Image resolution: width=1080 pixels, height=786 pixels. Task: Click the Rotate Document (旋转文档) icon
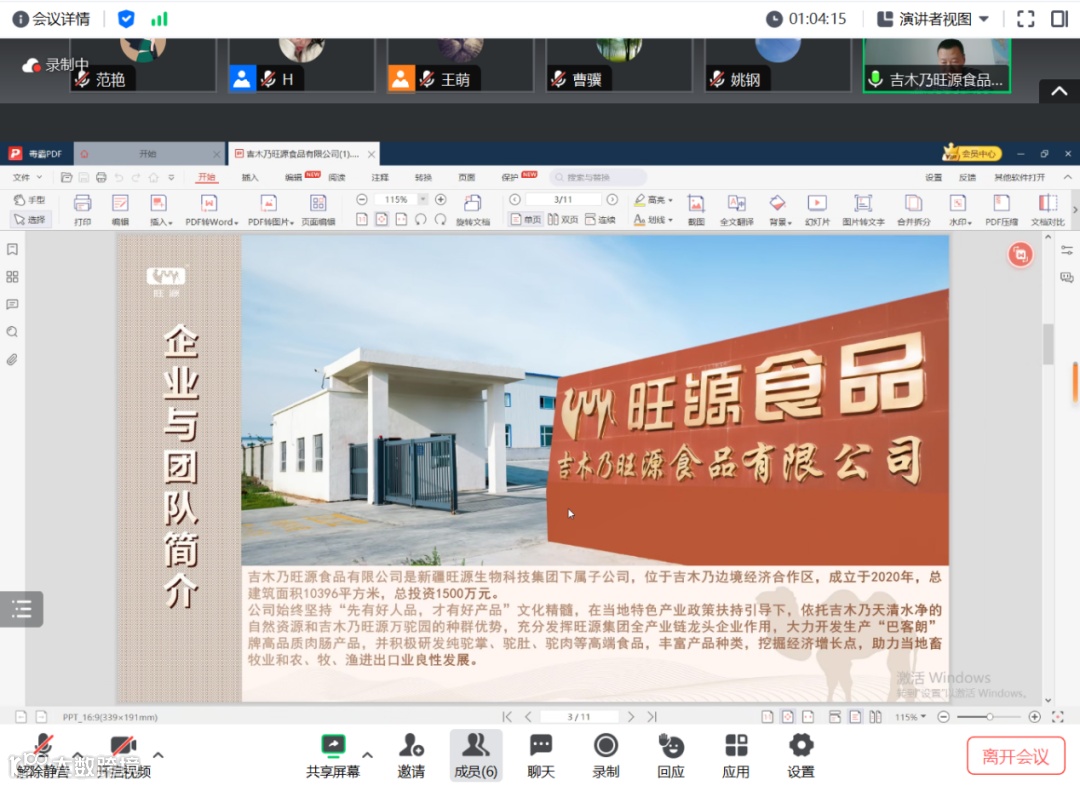coord(473,209)
